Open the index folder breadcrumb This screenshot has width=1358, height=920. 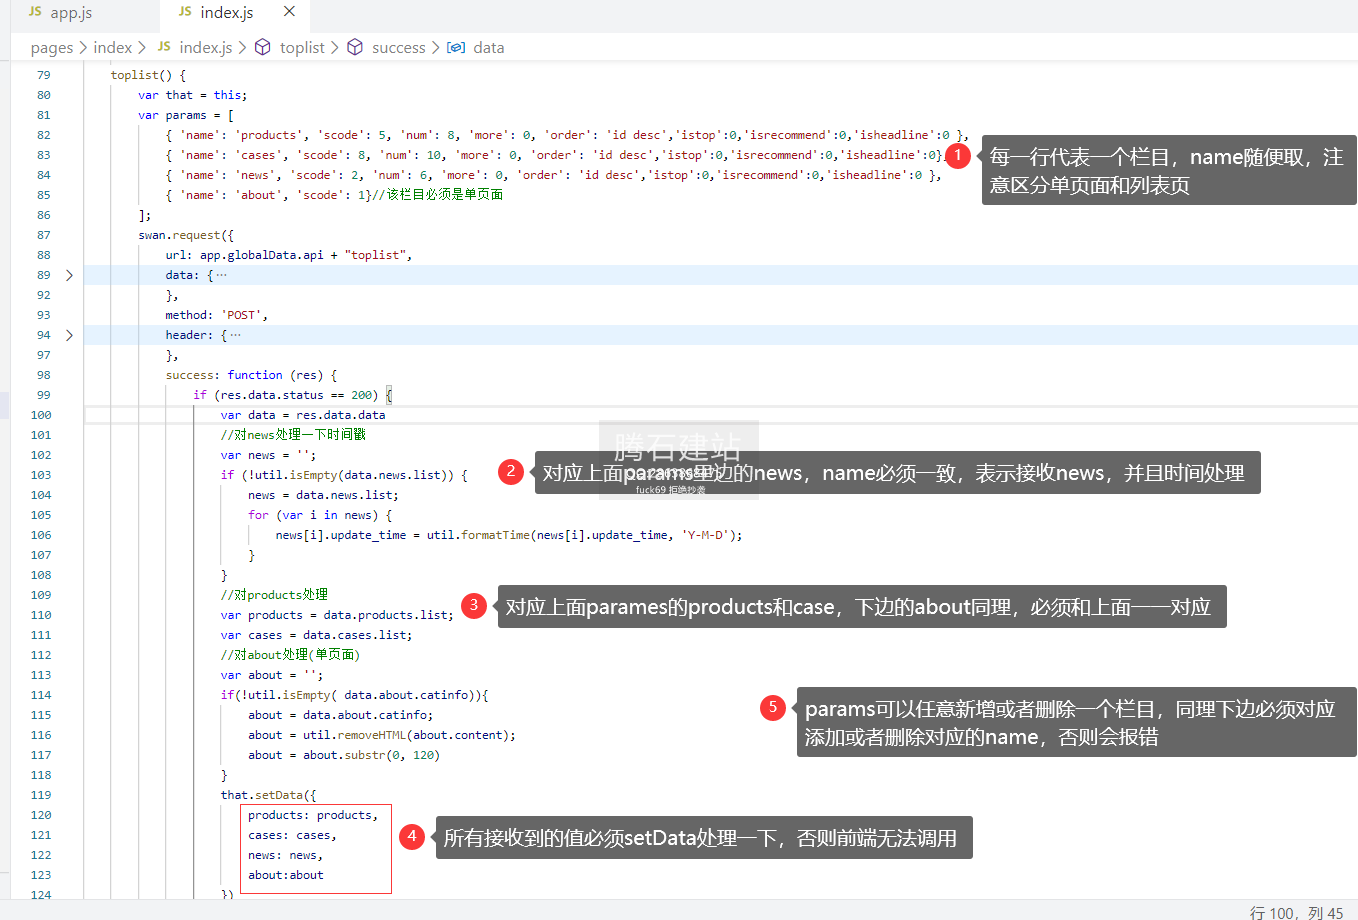pyautogui.click(x=112, y=47)
